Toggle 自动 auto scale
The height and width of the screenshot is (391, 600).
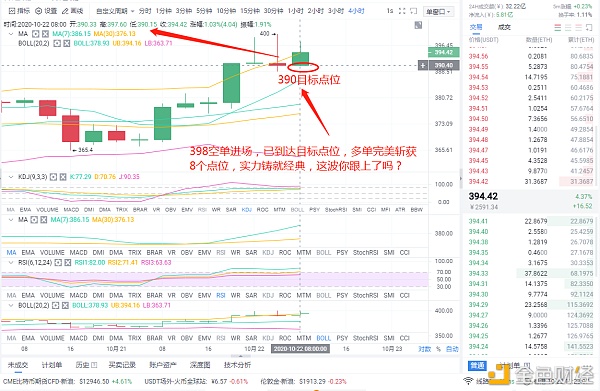pyautogui.click(x=452, y=349)
